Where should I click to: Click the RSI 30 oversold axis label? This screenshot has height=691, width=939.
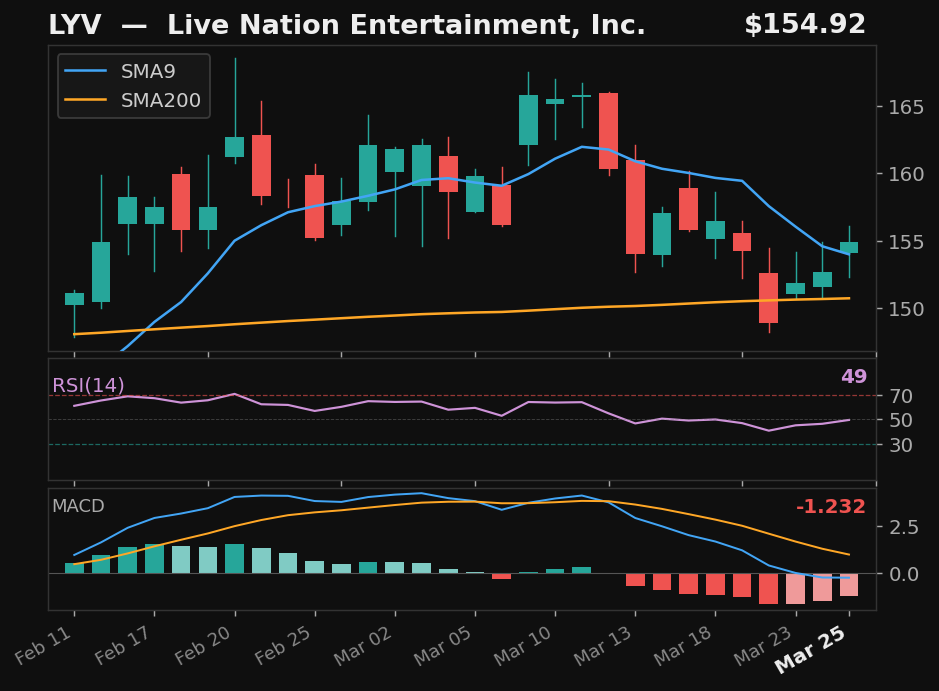pos(898,445)
